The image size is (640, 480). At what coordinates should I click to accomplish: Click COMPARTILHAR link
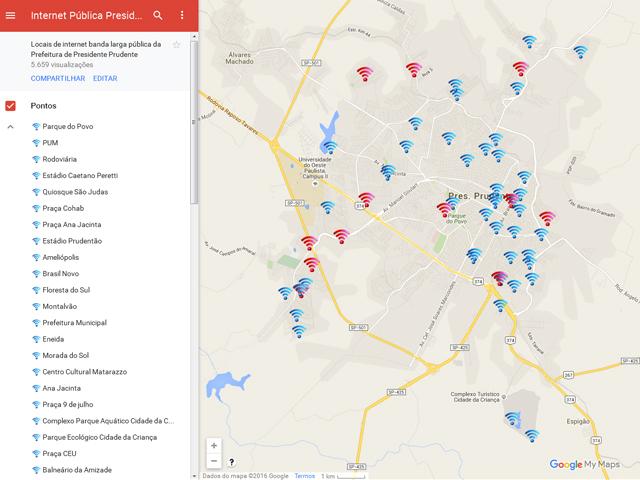pos(58,78)
